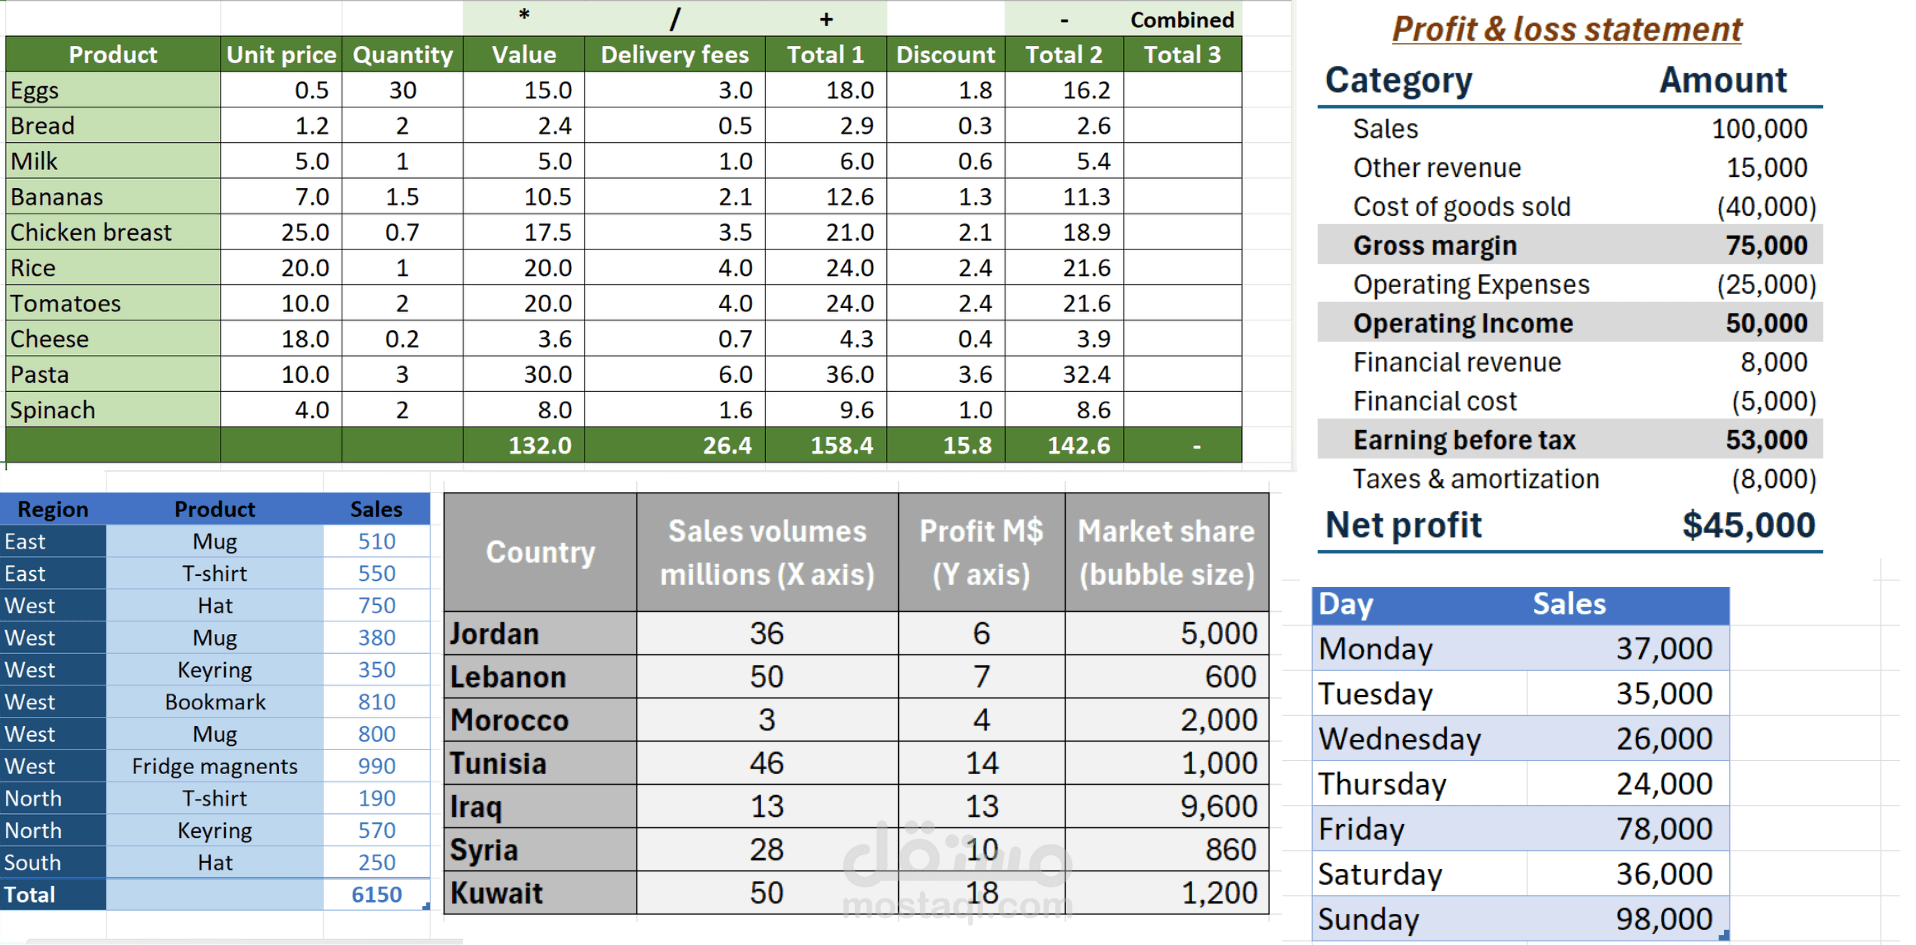Click the Taxes & amortization label
Image resolution: width=1916 pixels, height=945 pixels.
coord(1476,479)
